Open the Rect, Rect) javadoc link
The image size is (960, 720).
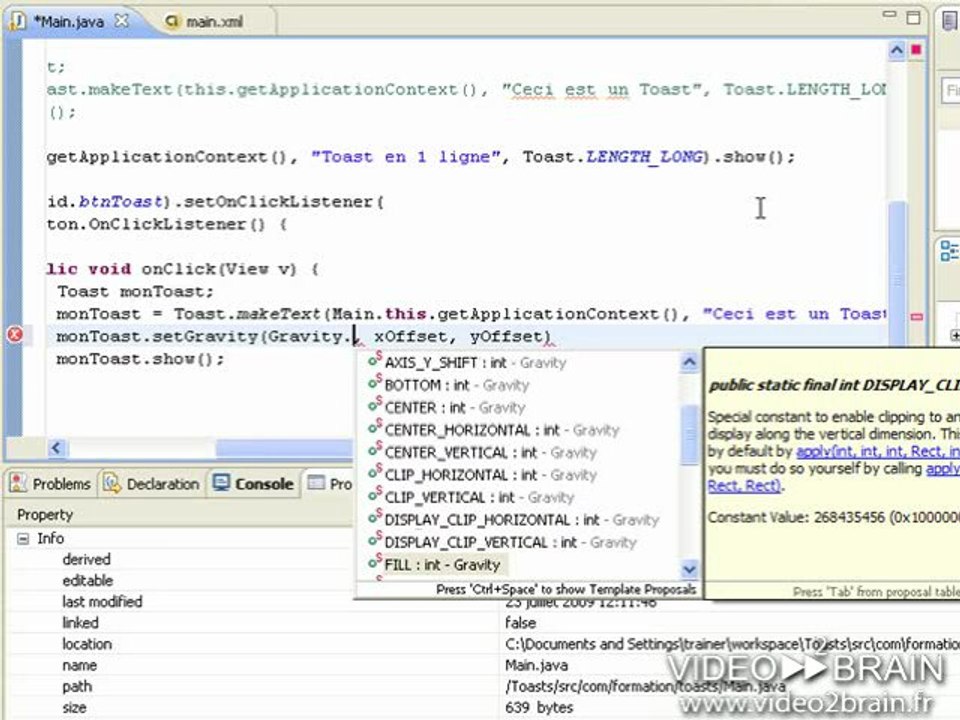coord(744,486)
